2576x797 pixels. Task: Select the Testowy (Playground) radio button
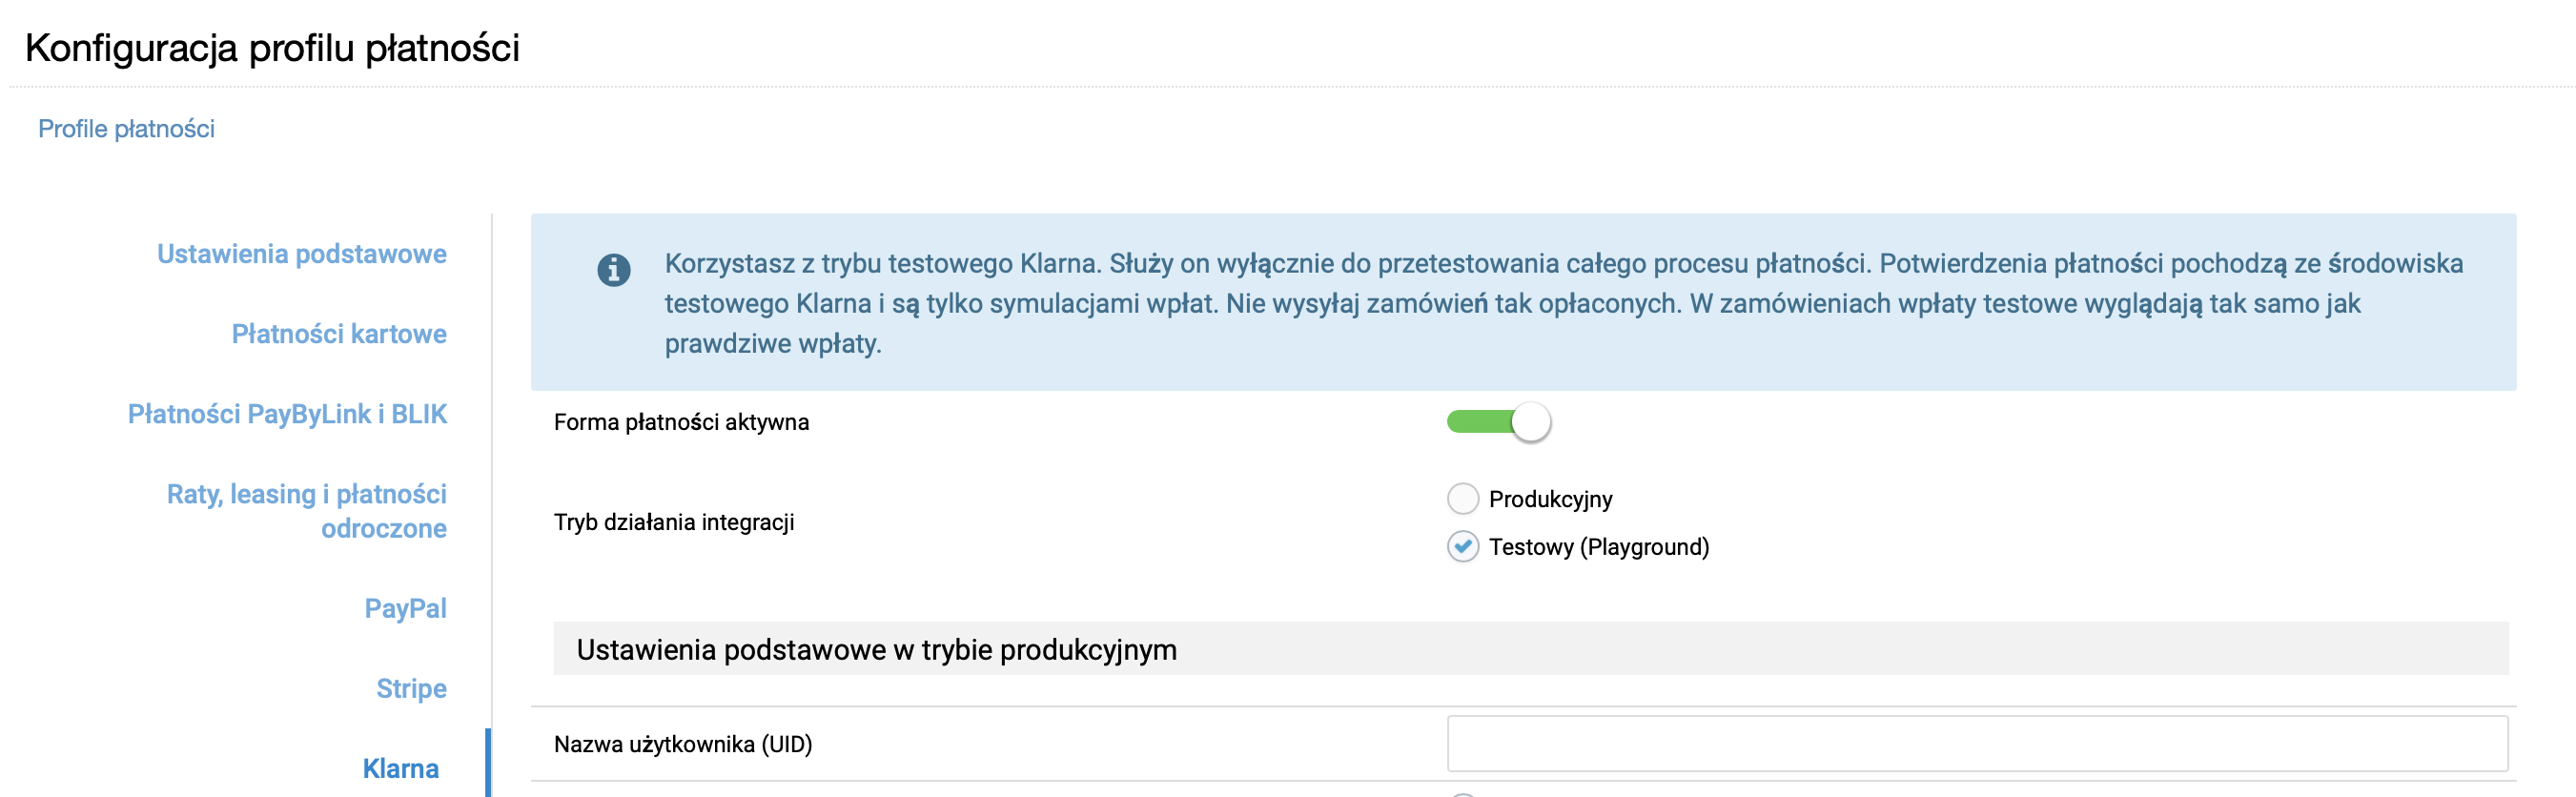coord(1462,546)
